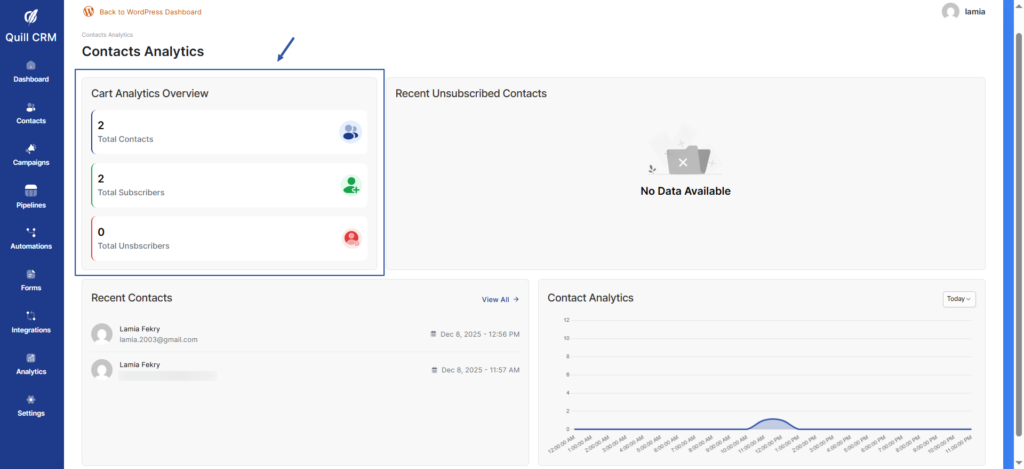1024x469 pixels.
Task: Open the Pipelines section
Action: (31, 196)
